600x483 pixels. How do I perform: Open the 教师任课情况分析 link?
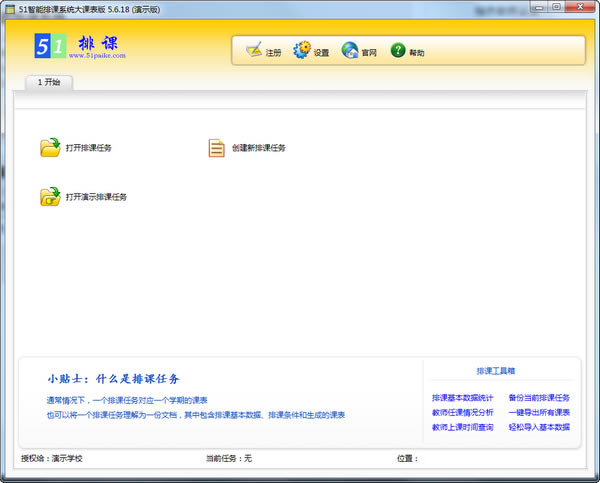(x=462, y=412)
